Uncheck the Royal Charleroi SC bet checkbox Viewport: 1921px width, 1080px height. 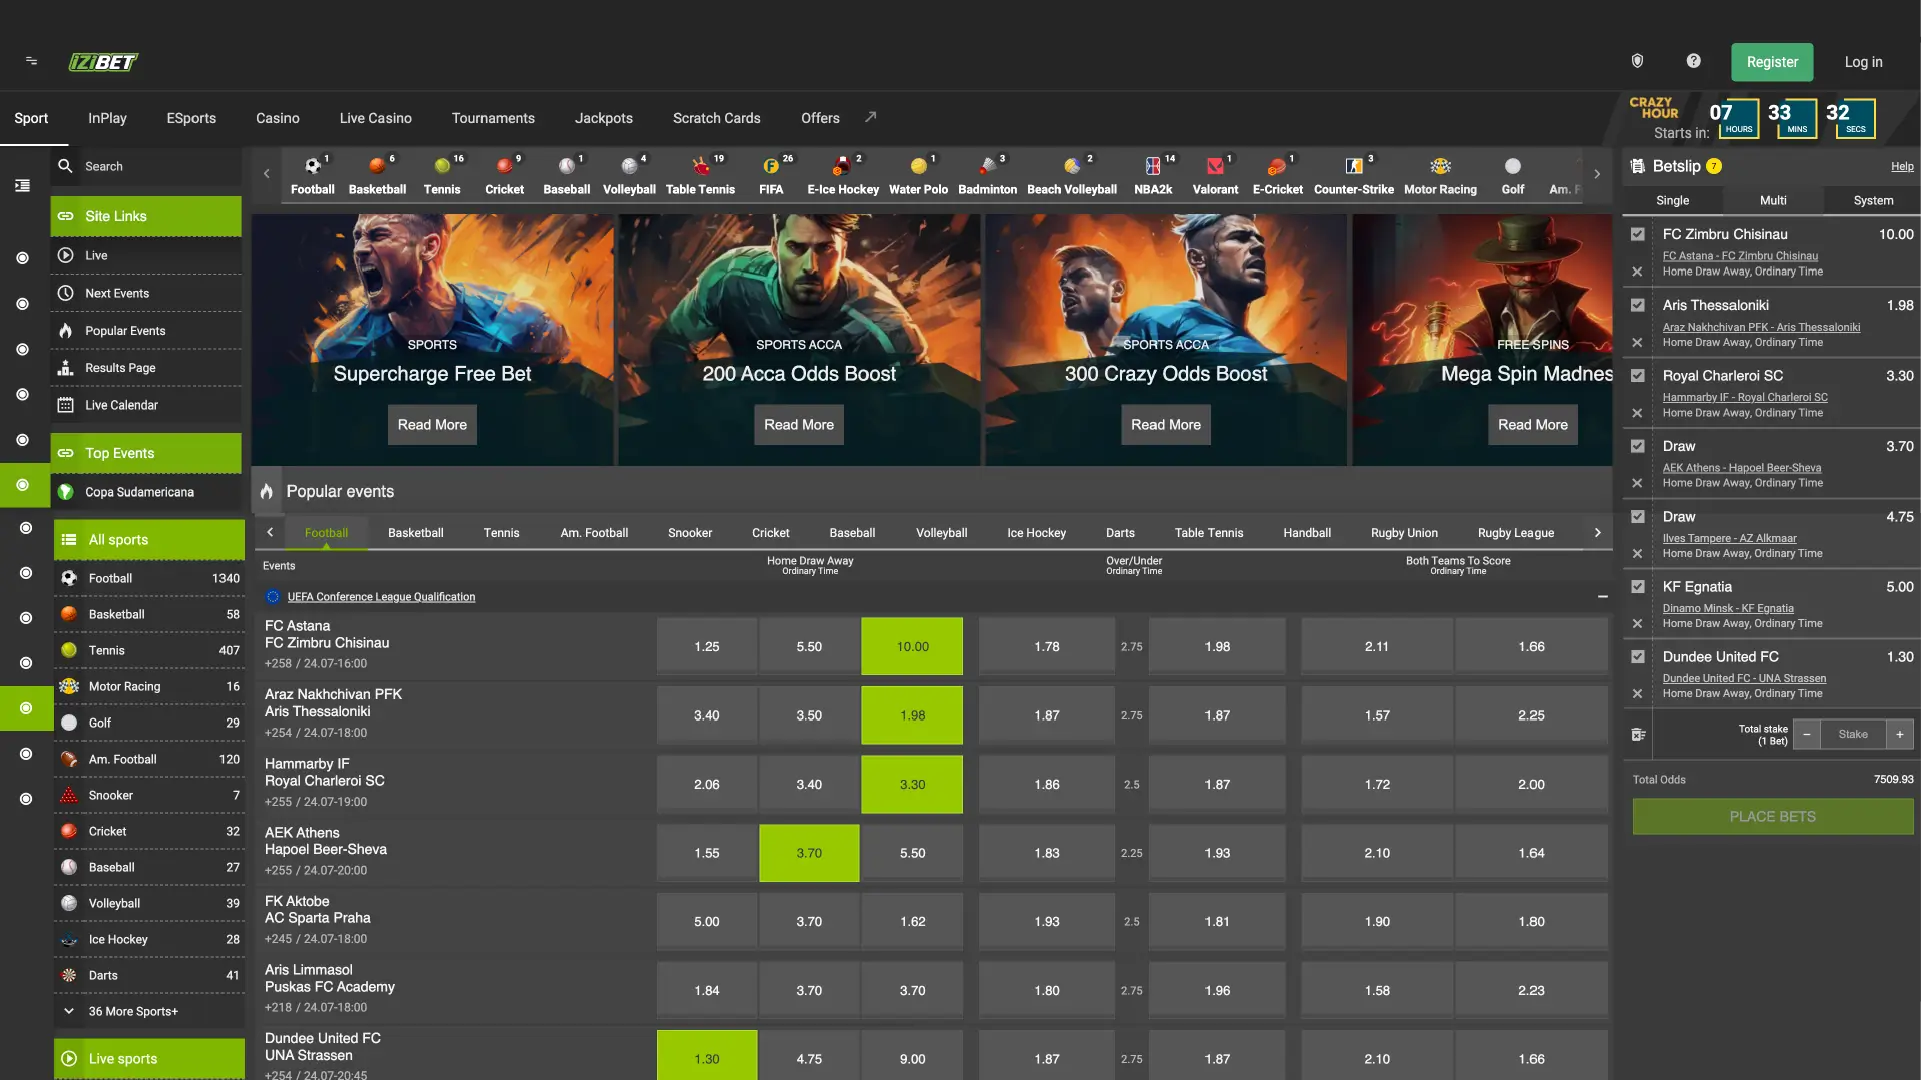pos(1637,376)
